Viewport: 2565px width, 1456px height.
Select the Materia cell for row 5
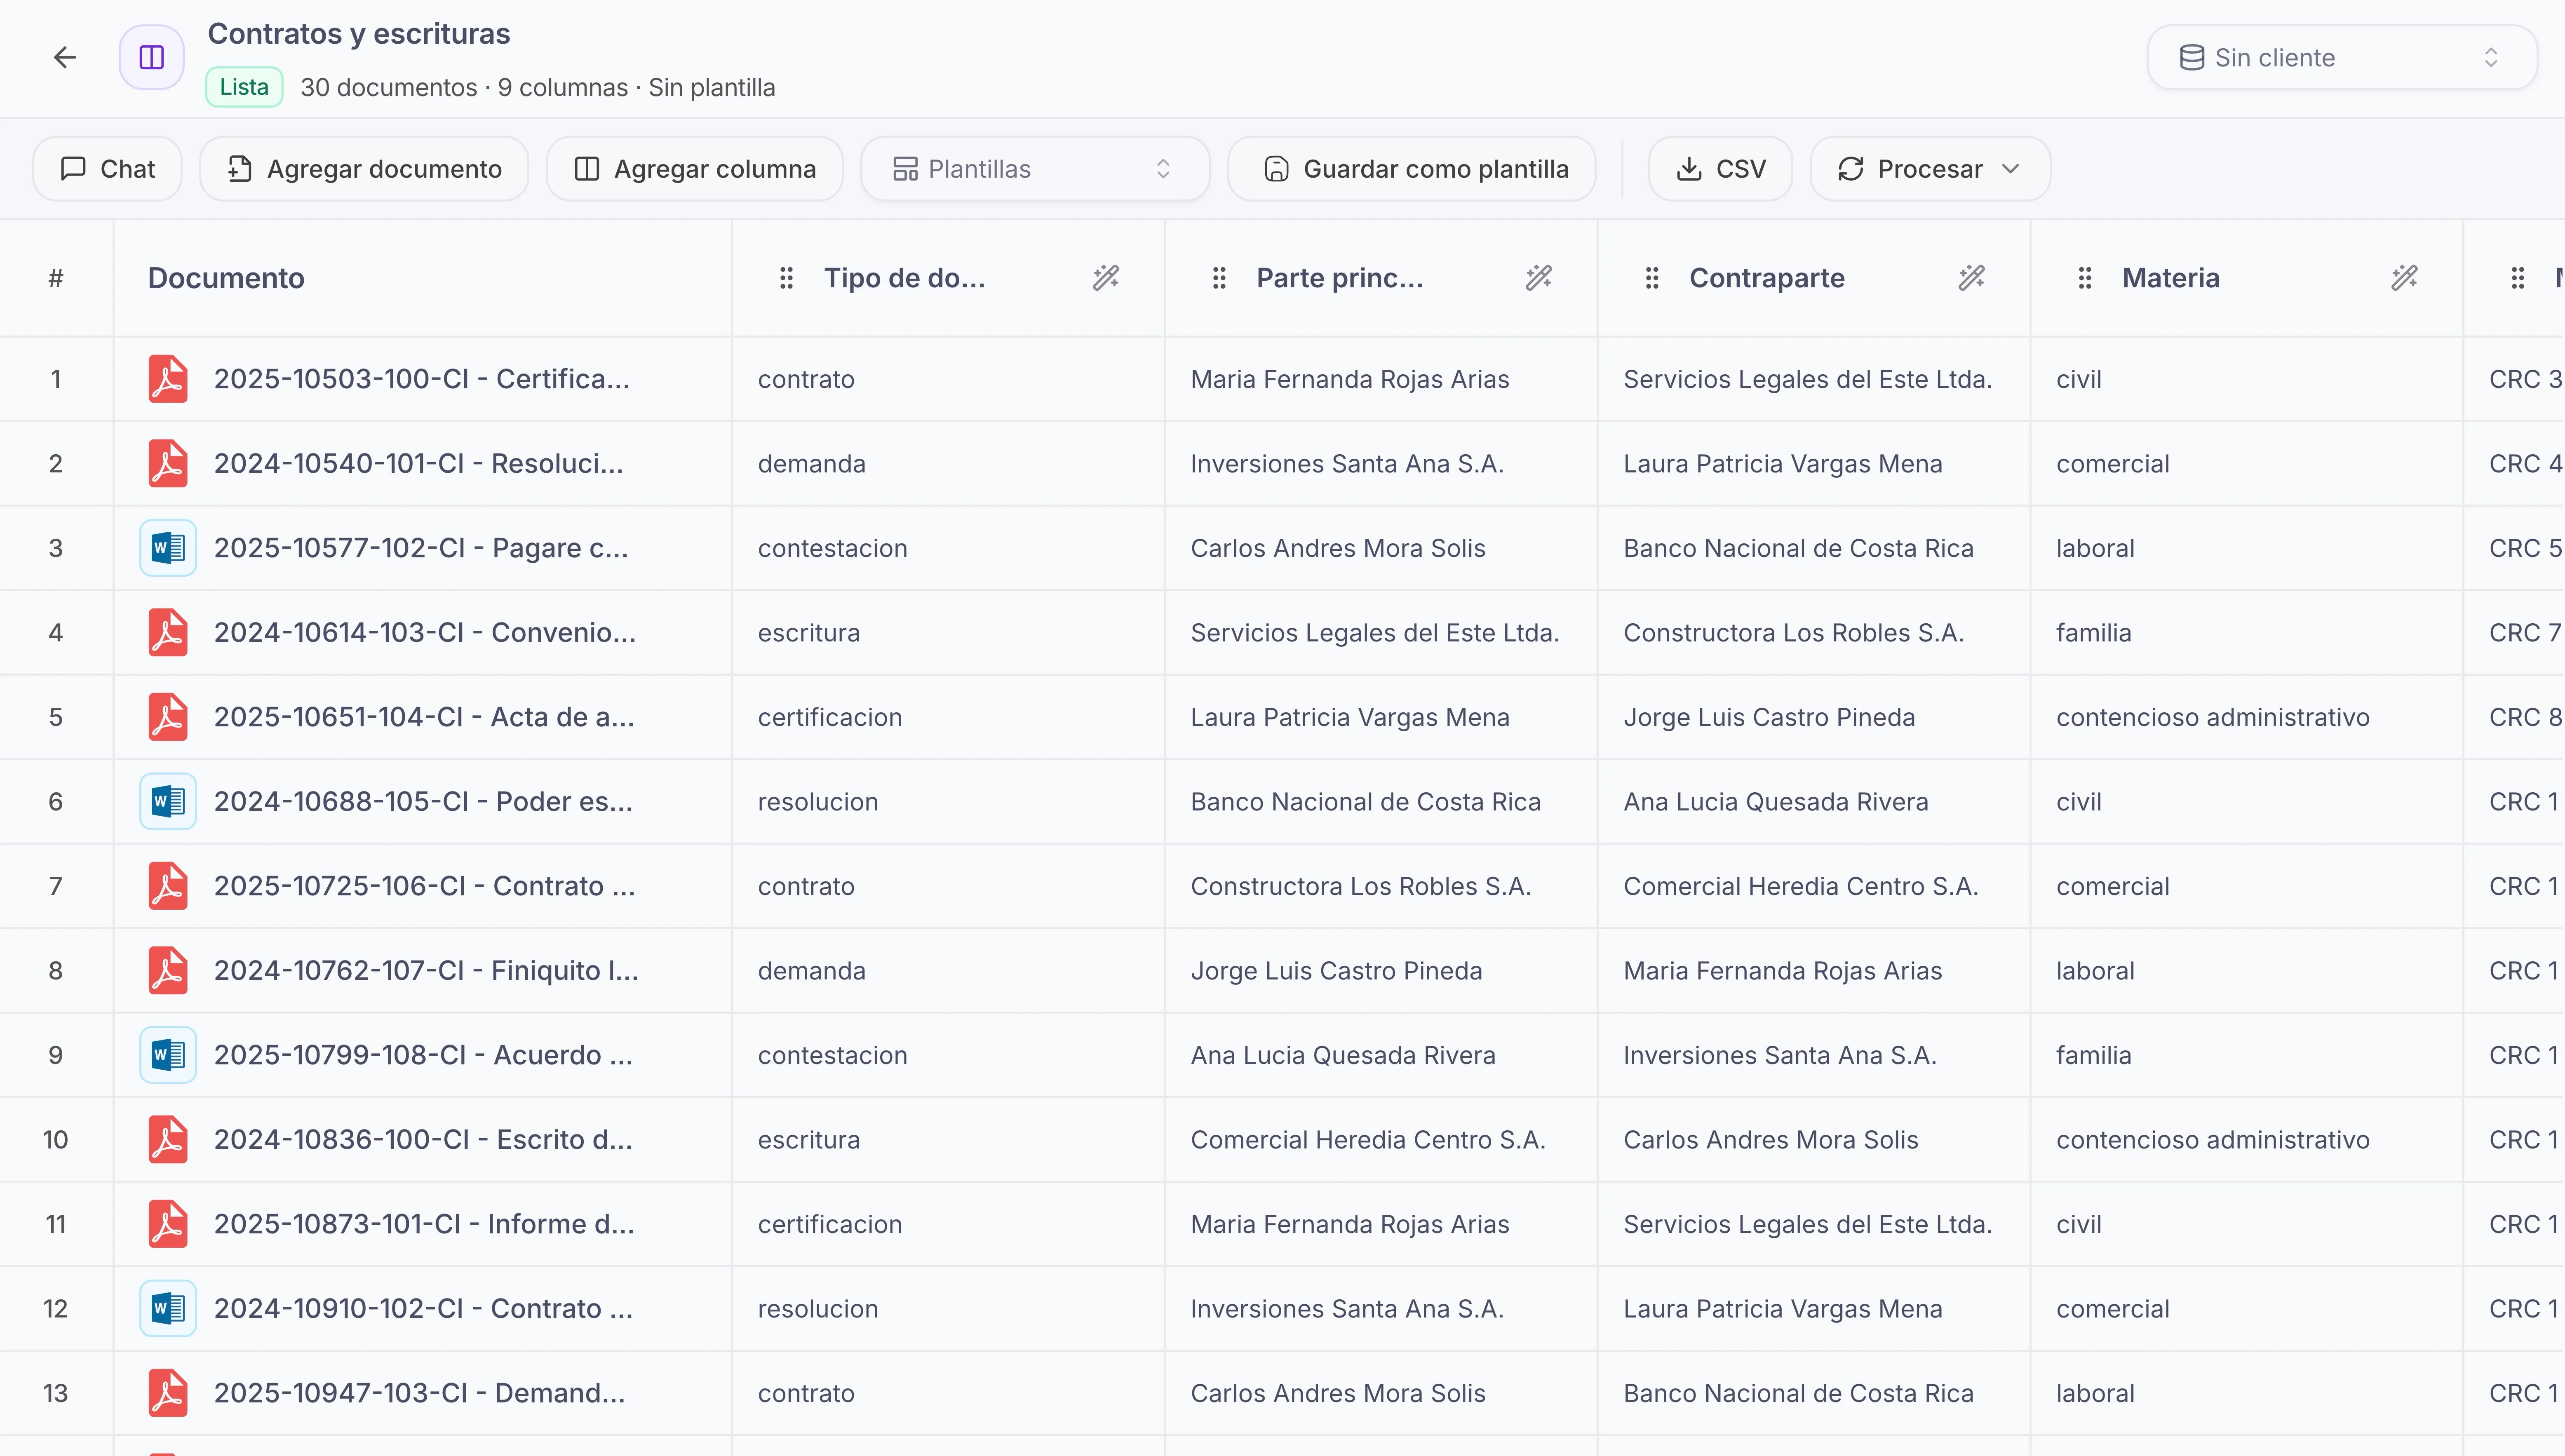[2247, 717]
